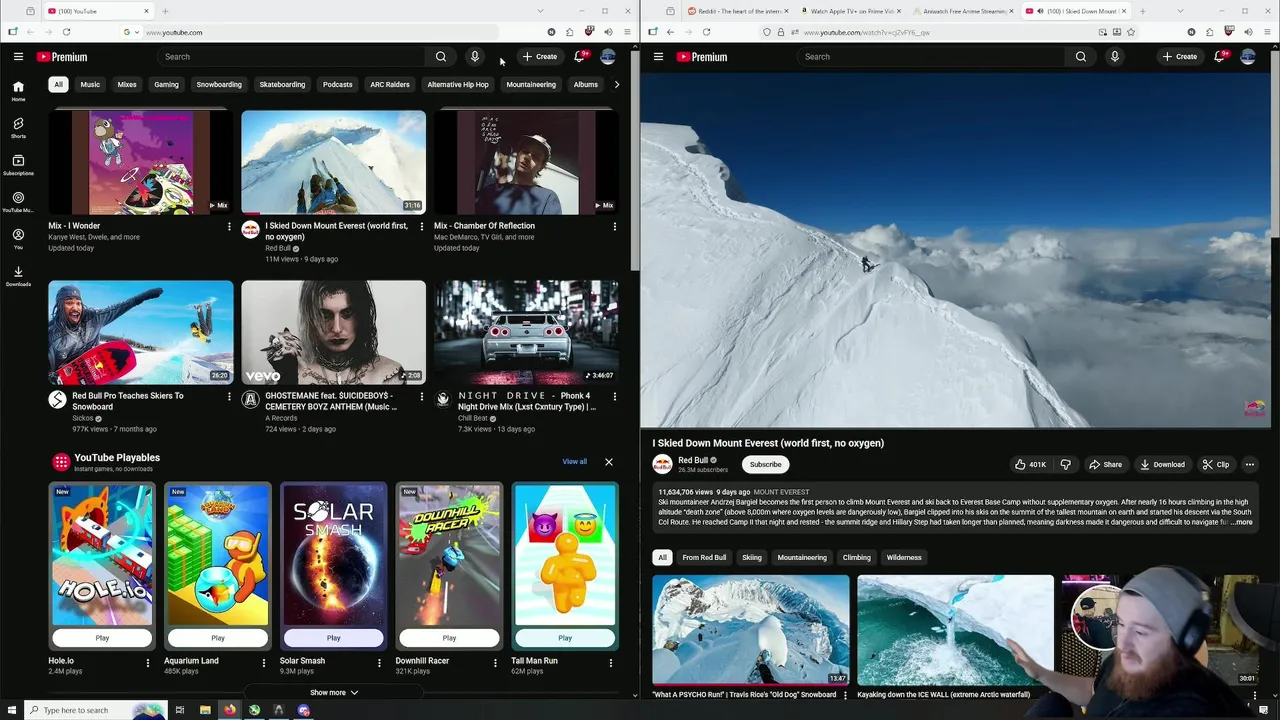
Task: Play the Tall Man Run game
Action: pyautogui.click(x=565, y=638)
